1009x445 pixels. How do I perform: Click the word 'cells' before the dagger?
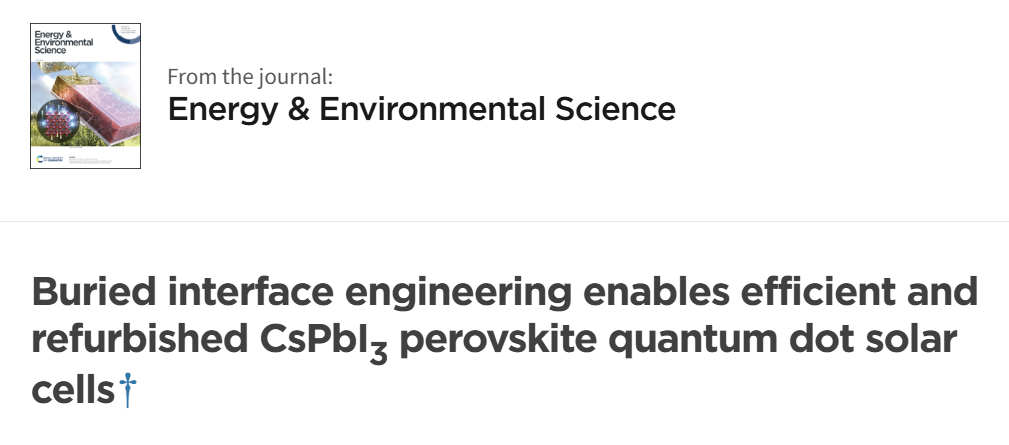click(73, 390)
